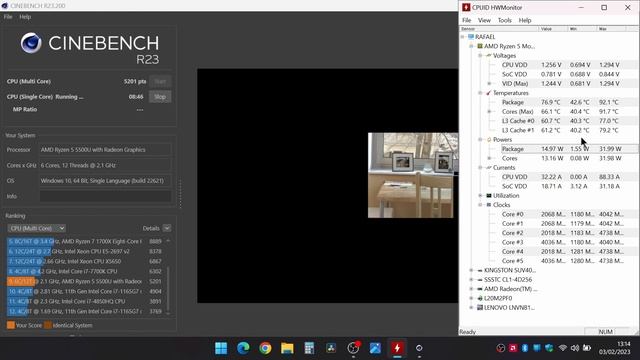Click the Voltages category icon in HWMonitor

(x=489, y=56)
